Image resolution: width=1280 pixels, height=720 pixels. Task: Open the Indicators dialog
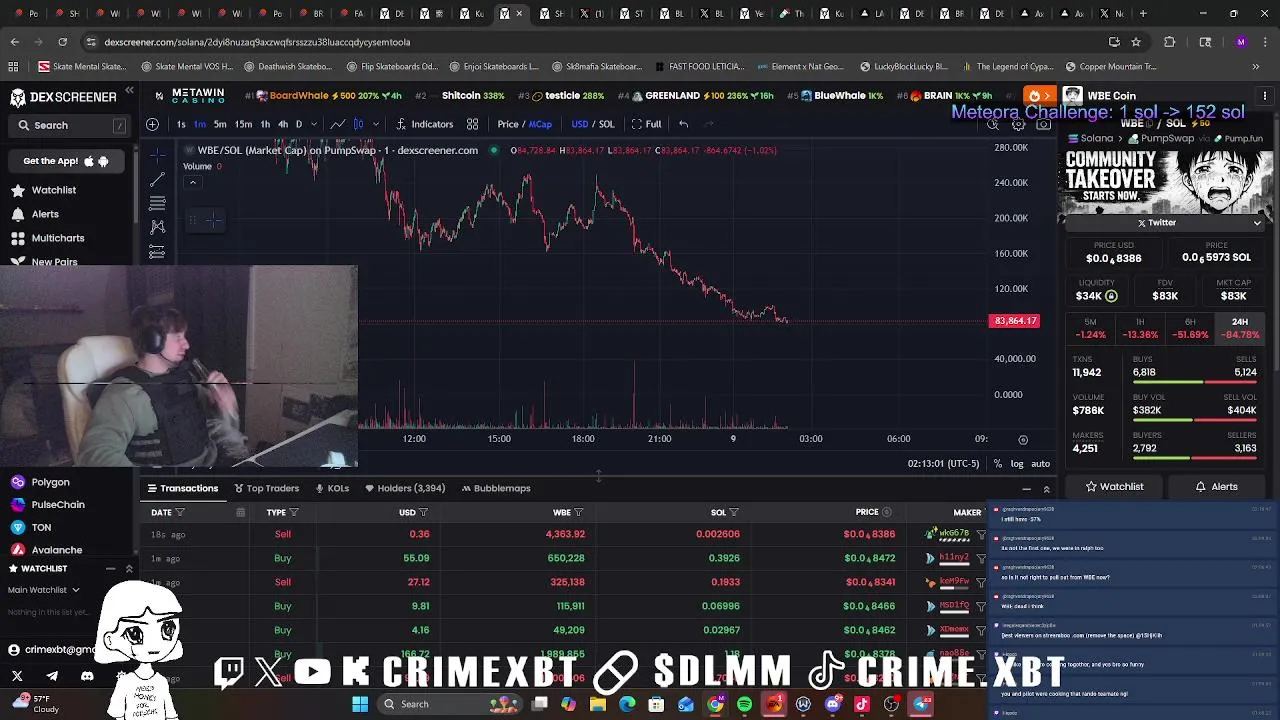click(x=424, y=124)
